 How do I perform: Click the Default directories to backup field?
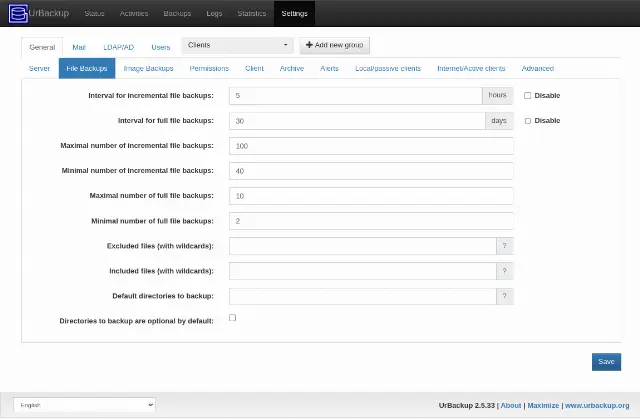[x=362, y=296]
